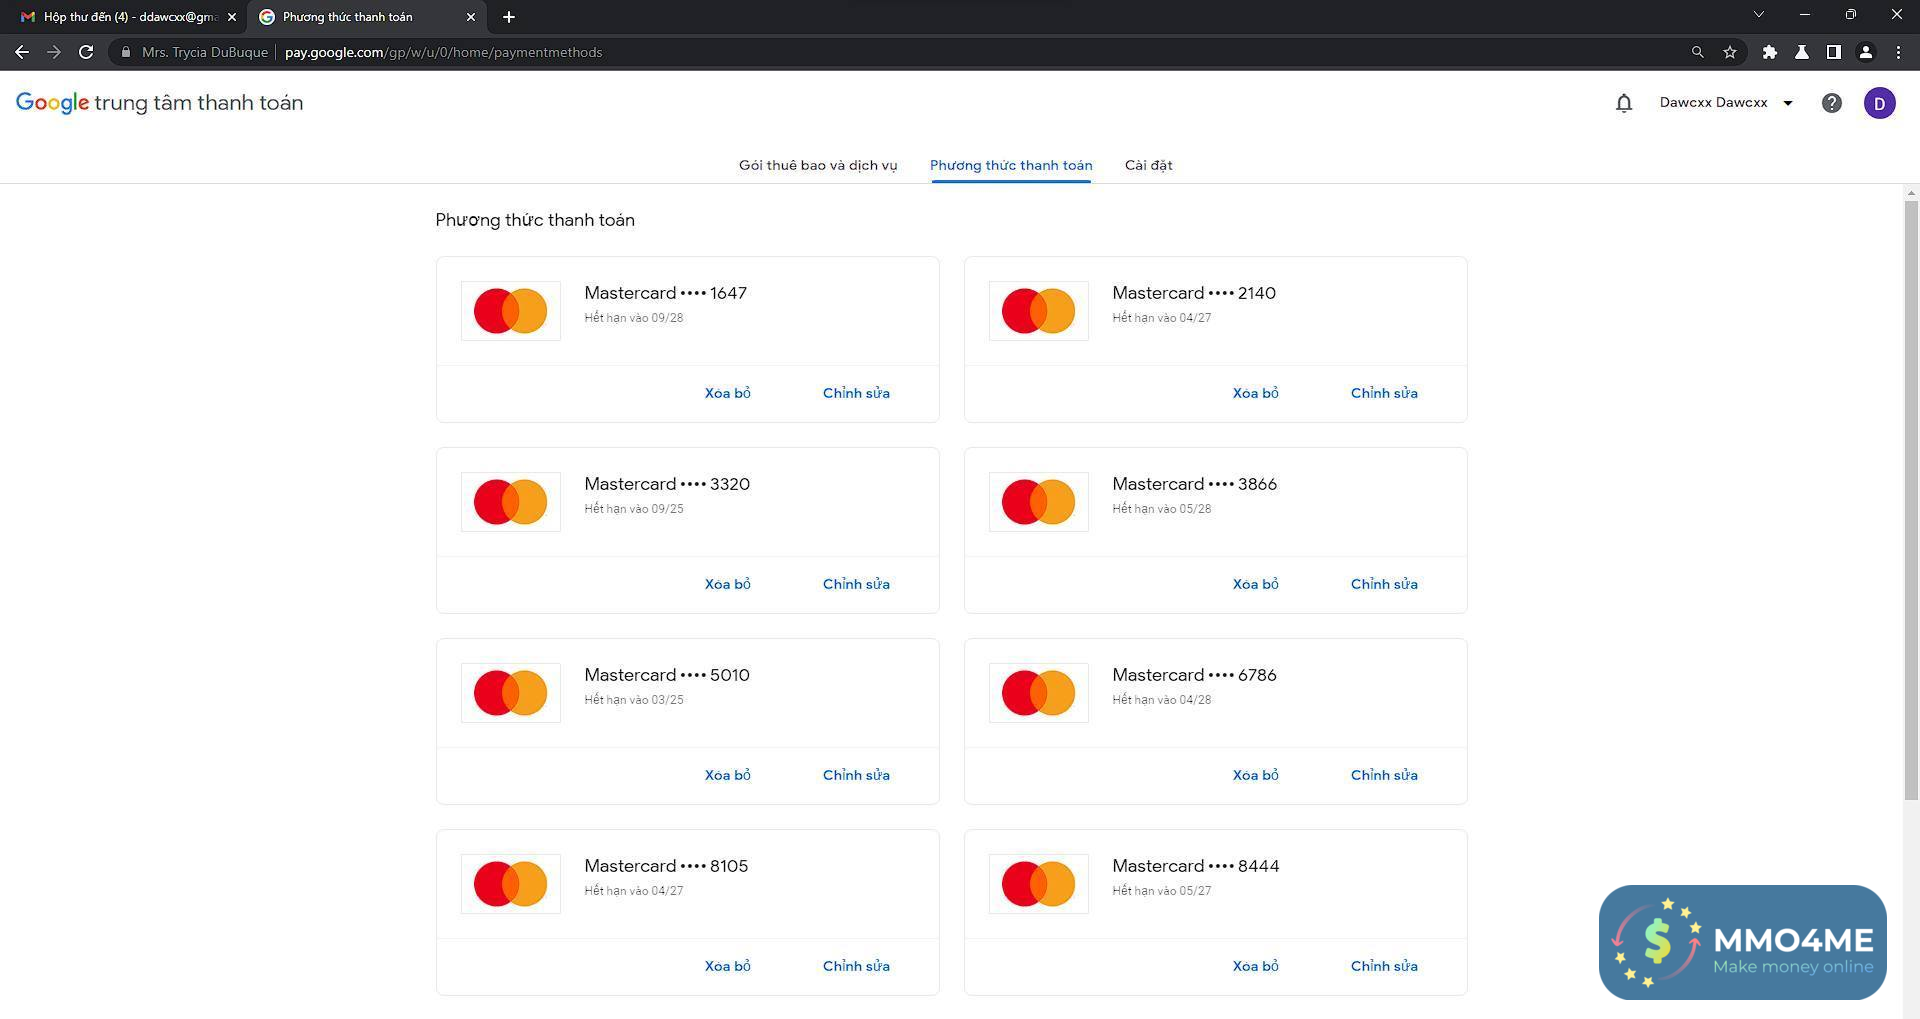The image size is (1920, 1019).
Task: Edit Mastercard 5010 with Chỉnh sửa
Action: coord(856,775)
